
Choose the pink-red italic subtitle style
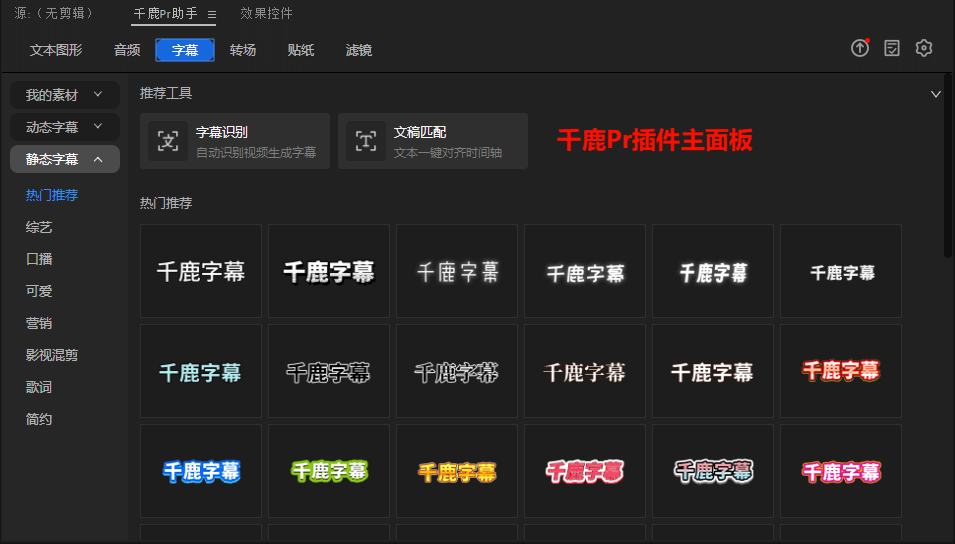tap(585, 471)
